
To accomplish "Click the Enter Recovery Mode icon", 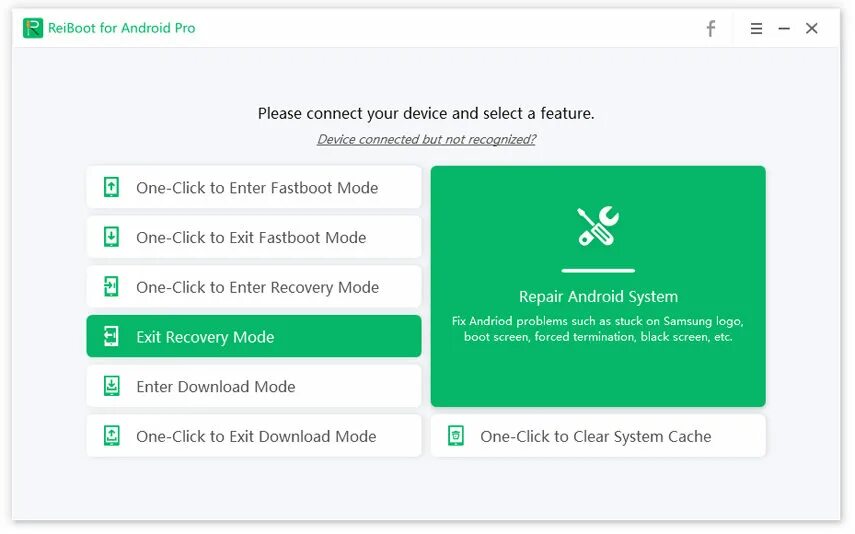I will point(112,287).
